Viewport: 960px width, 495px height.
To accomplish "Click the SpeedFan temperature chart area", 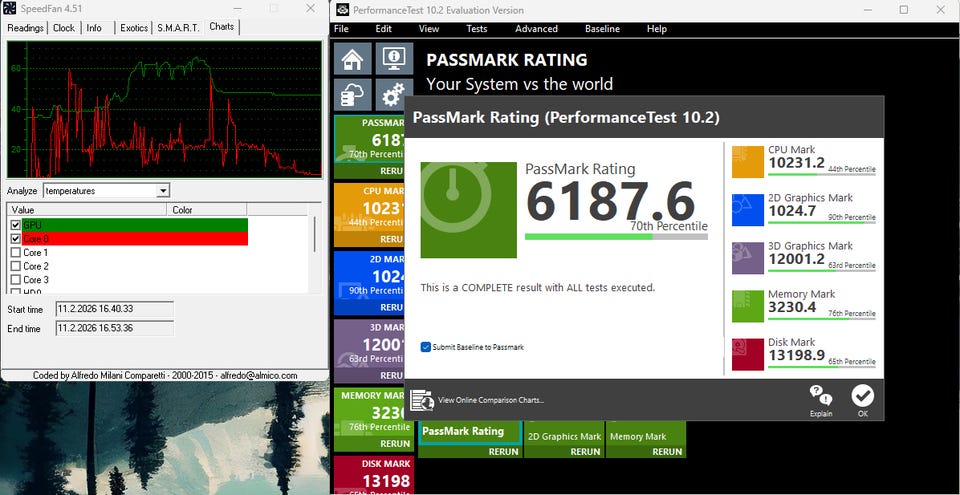I will [164, 110].
